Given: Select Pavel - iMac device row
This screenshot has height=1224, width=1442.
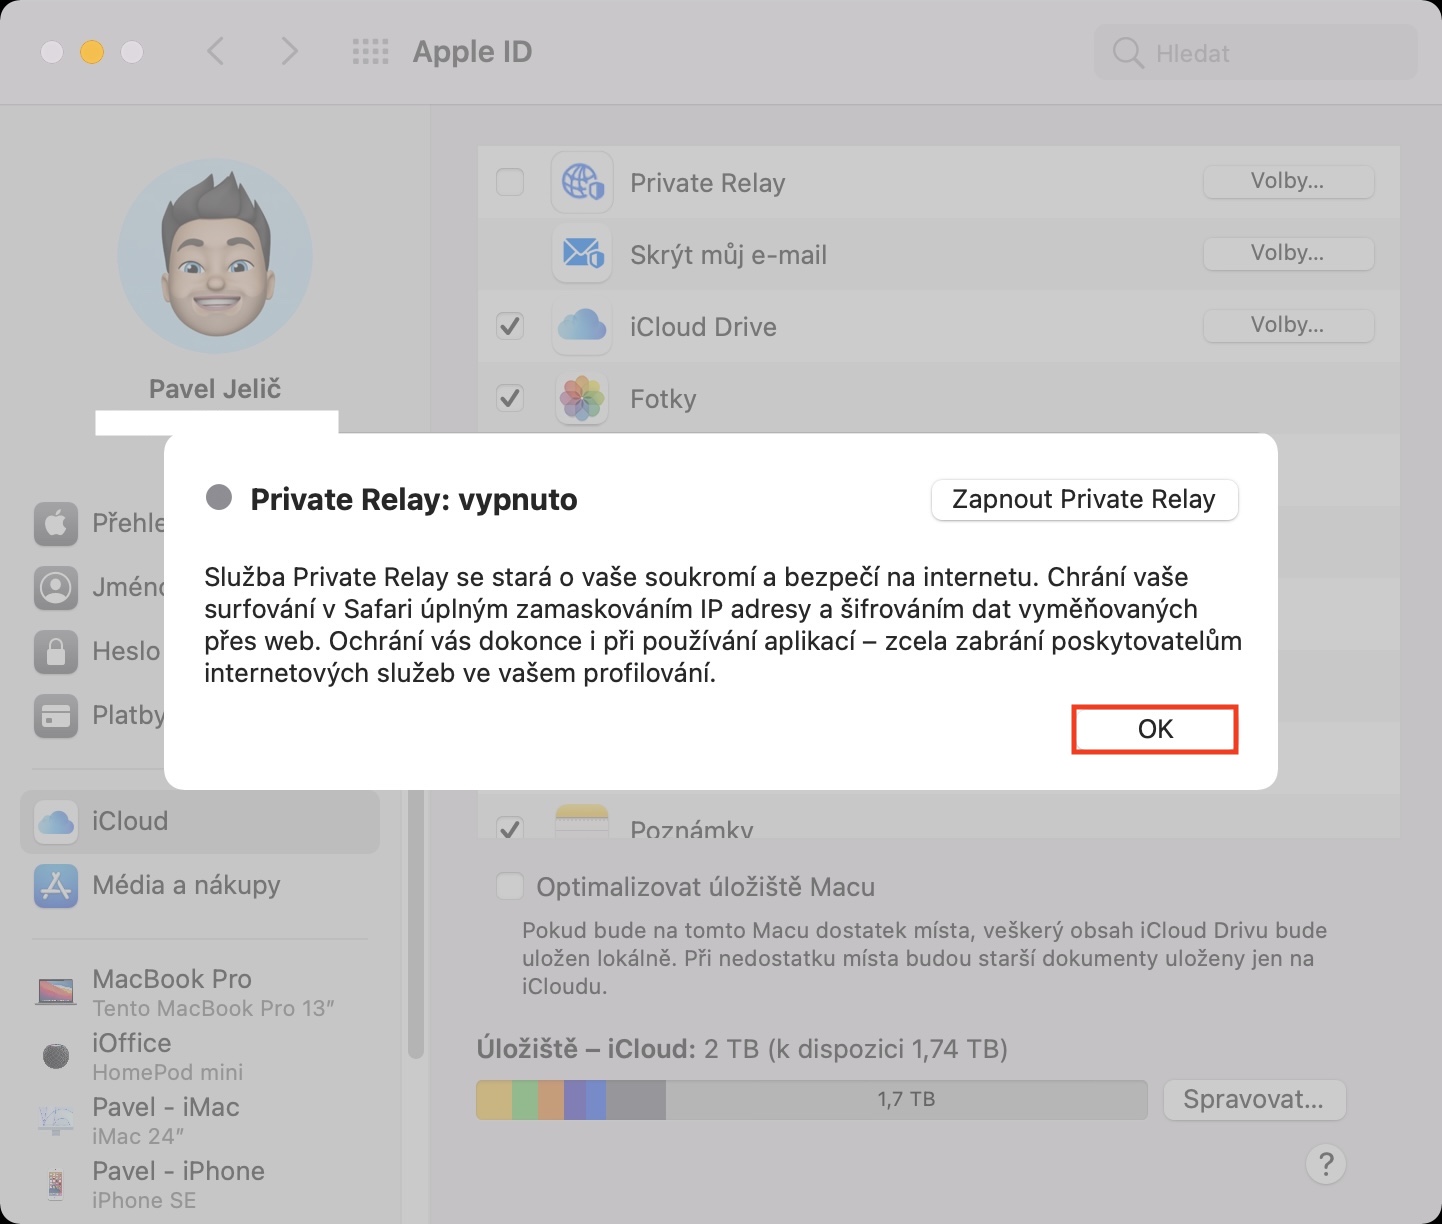Looking at the screenshot, I should coord(200,1120).
